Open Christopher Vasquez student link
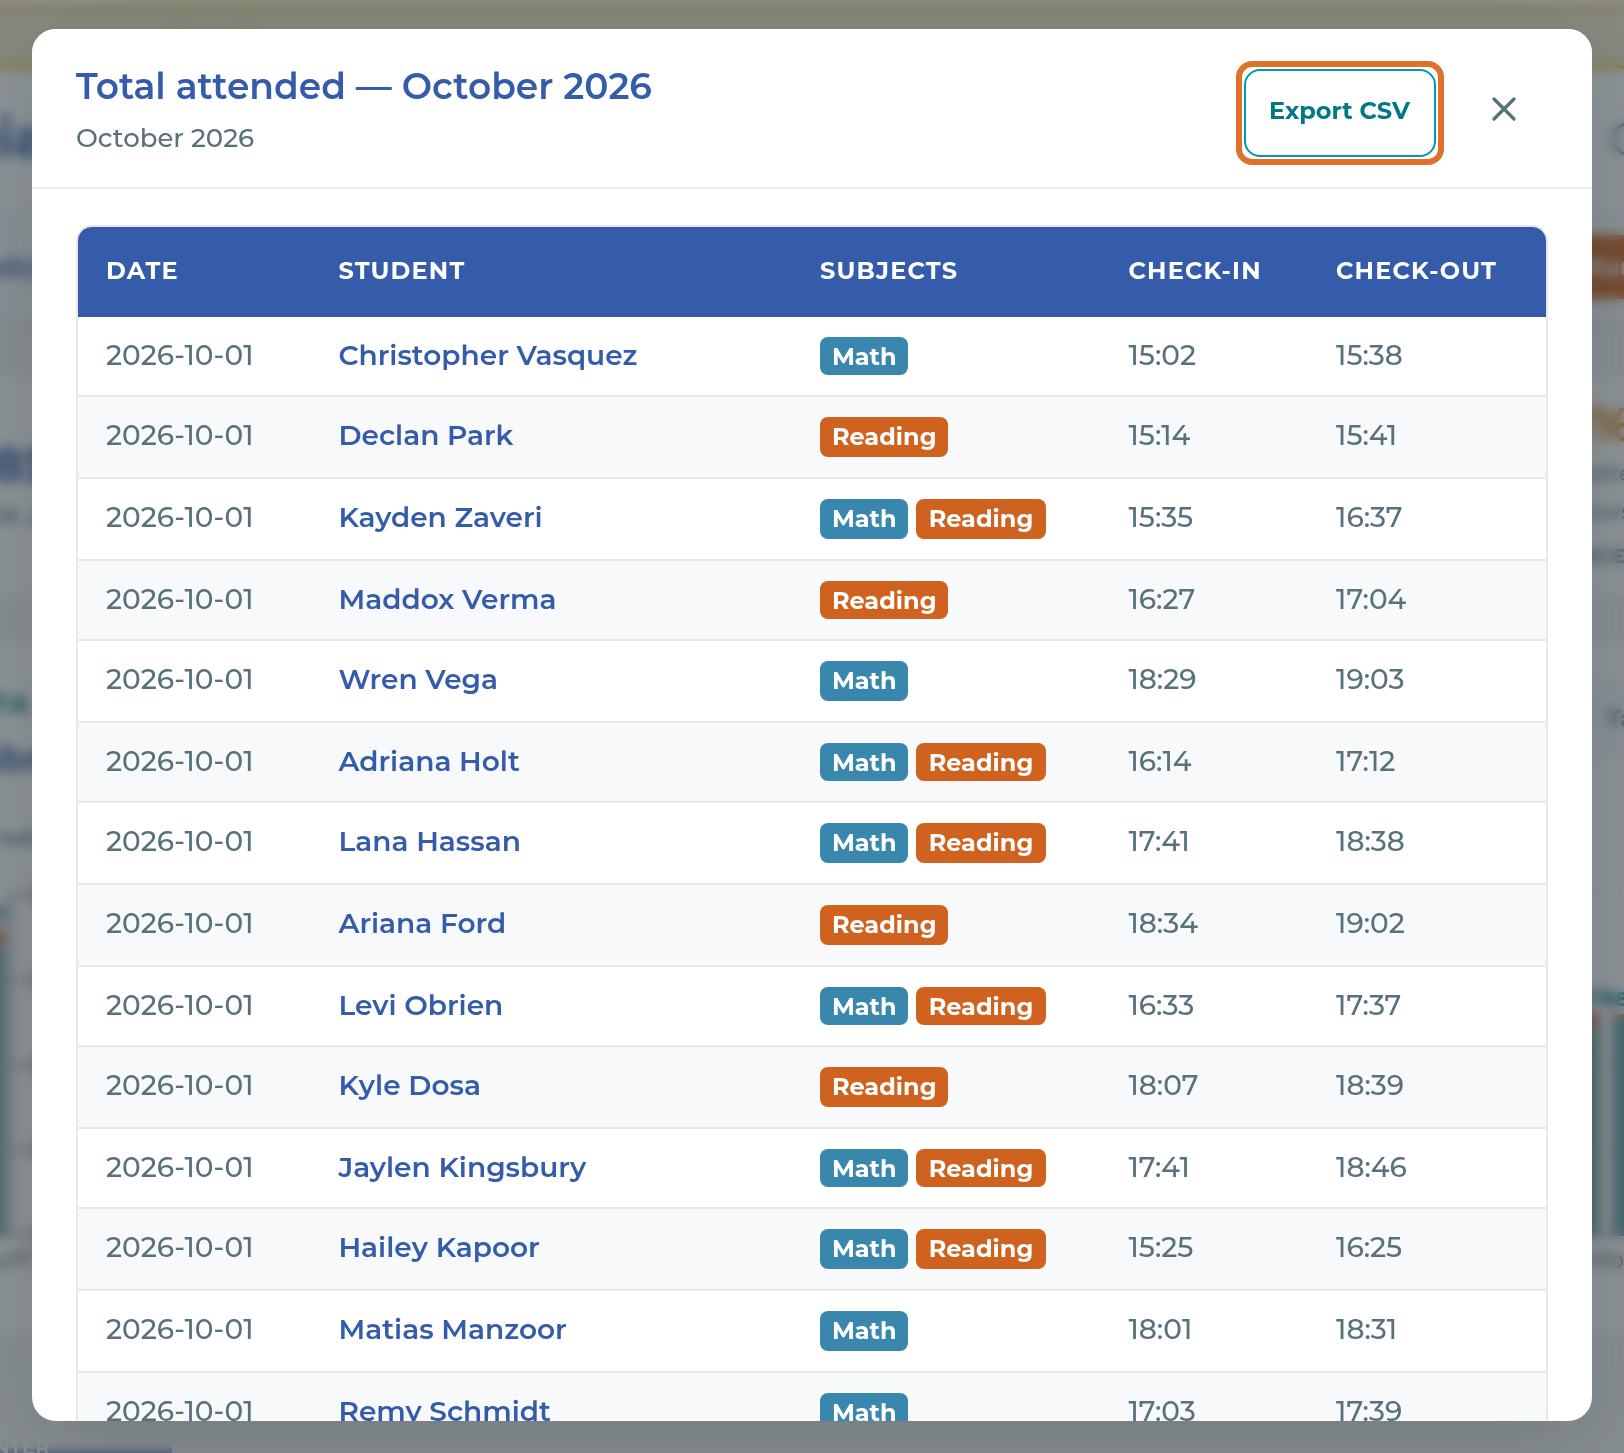Image resolution: width=1624 pixels, height=1453 pixels. point(488,356)
